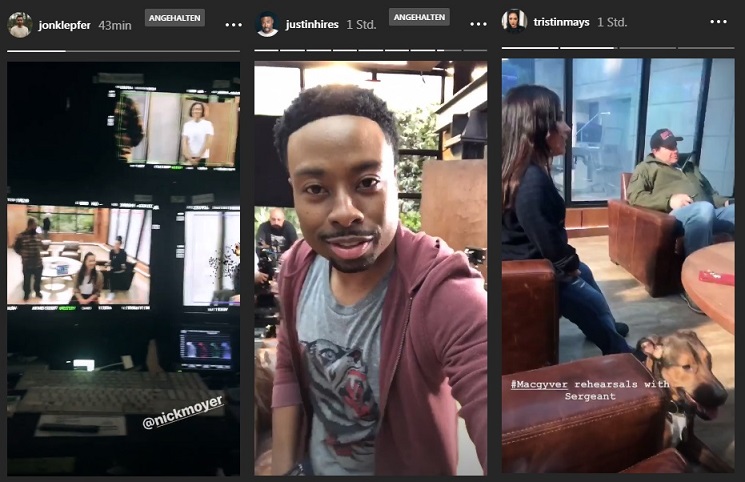
Task: Open justinhires' selfie story image
Action: (x=371, y=268)
